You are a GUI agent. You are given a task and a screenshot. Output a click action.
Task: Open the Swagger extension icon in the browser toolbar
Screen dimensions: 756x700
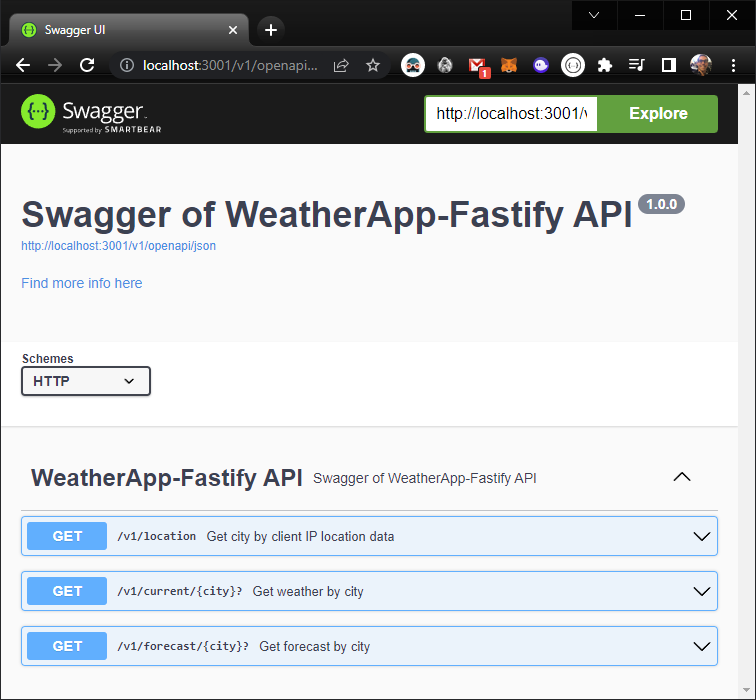pyautogui.click(x=573, y=65)
